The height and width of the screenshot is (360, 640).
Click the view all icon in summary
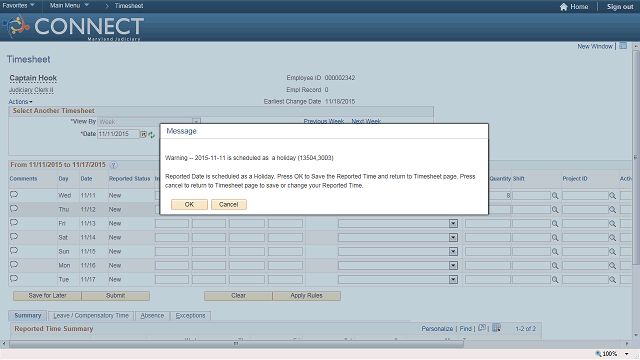(x=482, y=328)
